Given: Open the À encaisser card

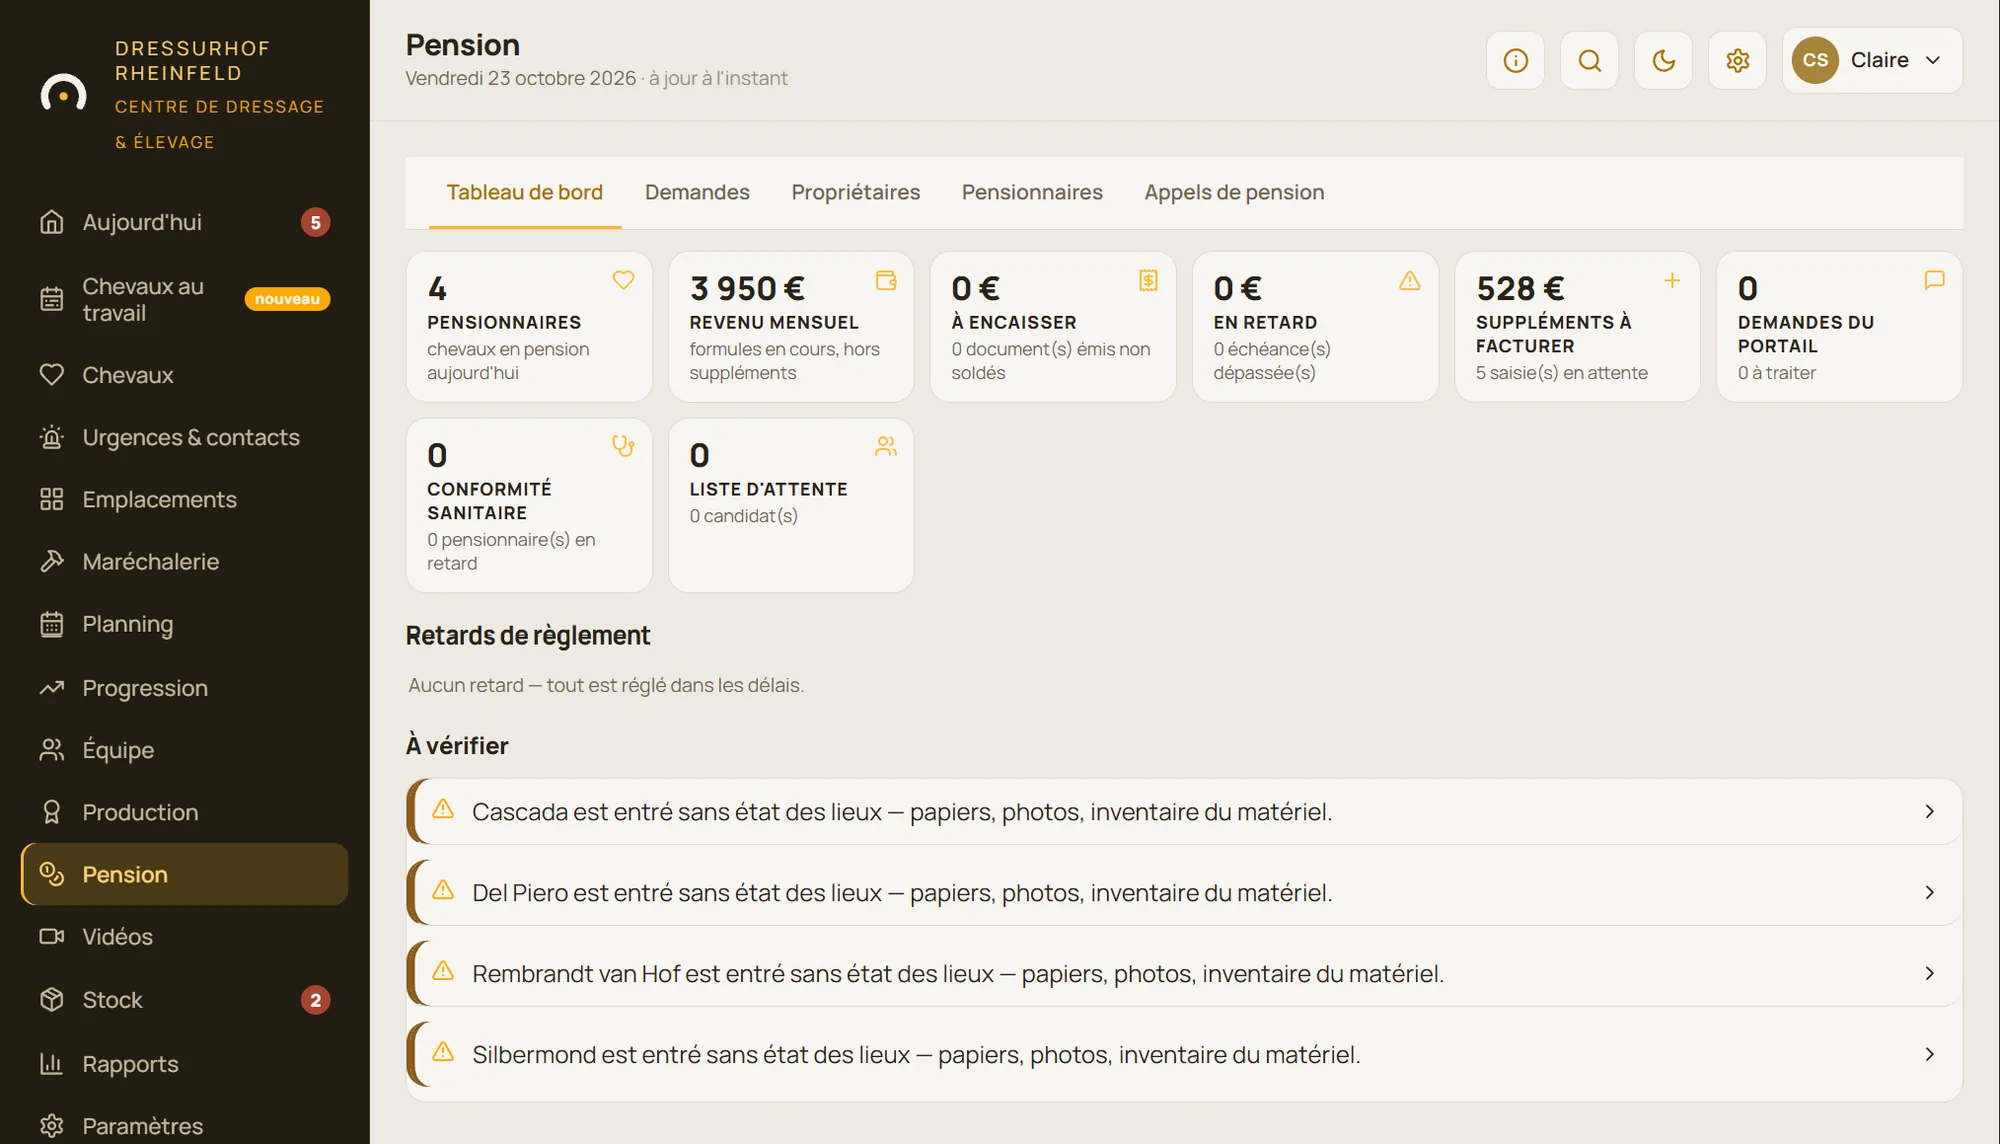Looking at the screenshot, I should (x=1053, y=327).
